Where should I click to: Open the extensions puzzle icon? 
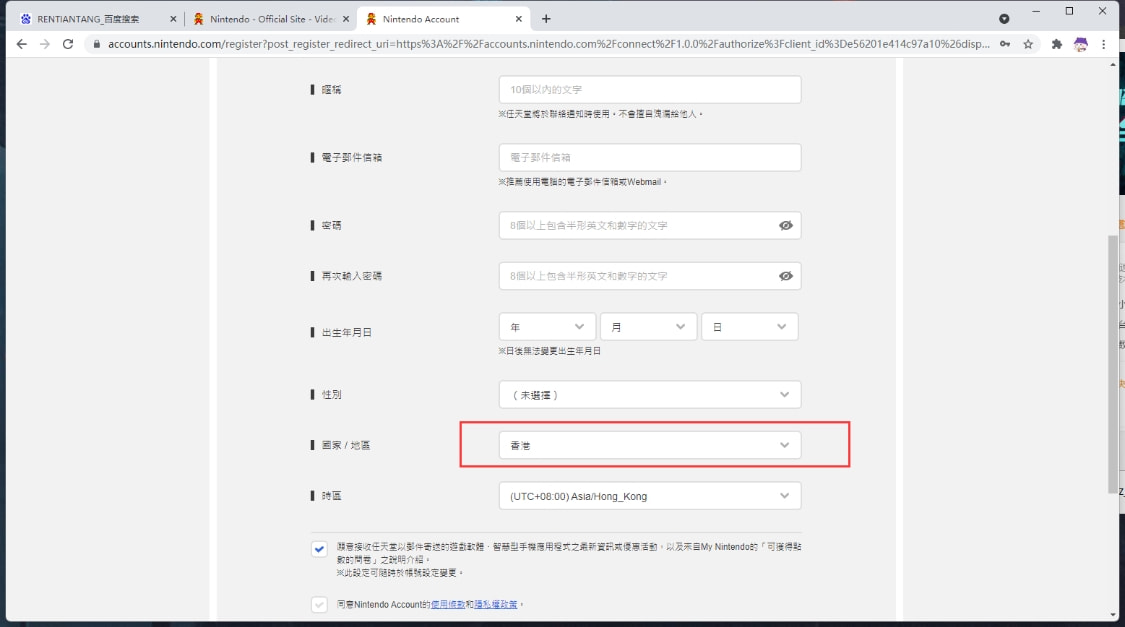(1056, 44)
